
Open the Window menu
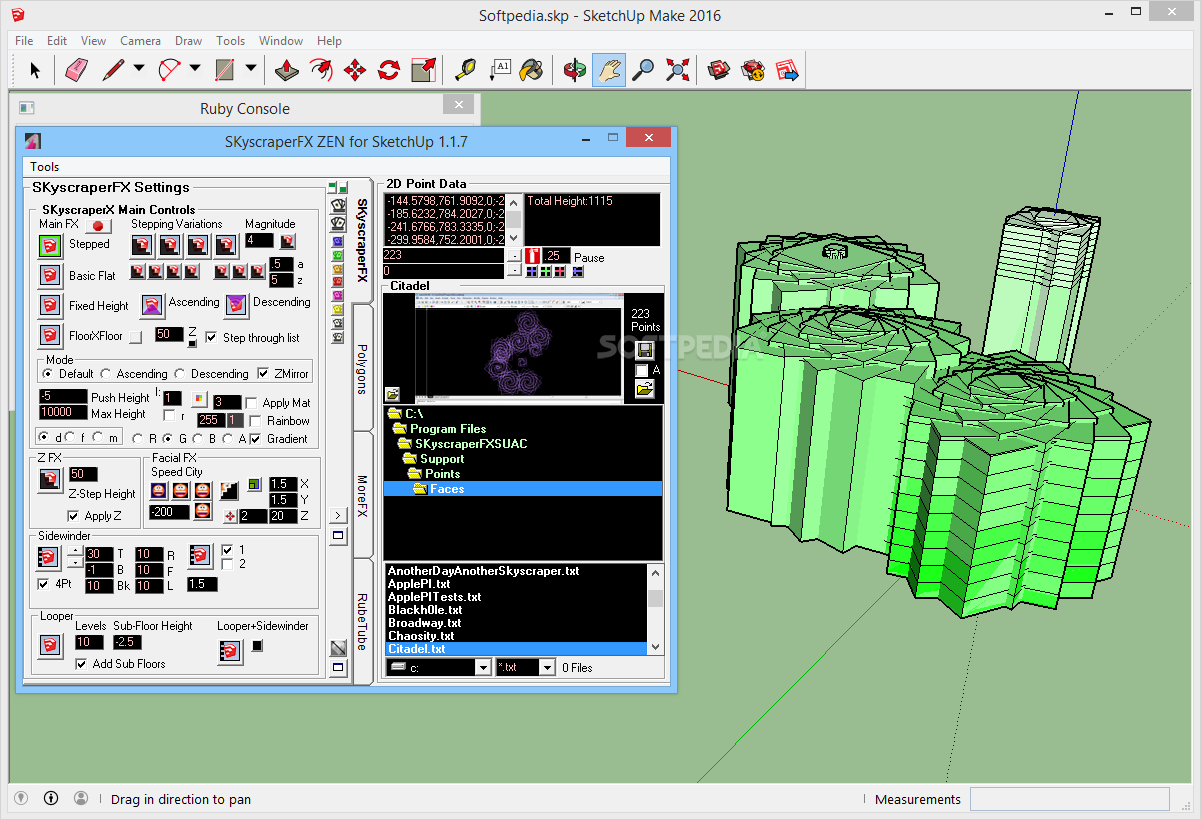pos(281,41)
